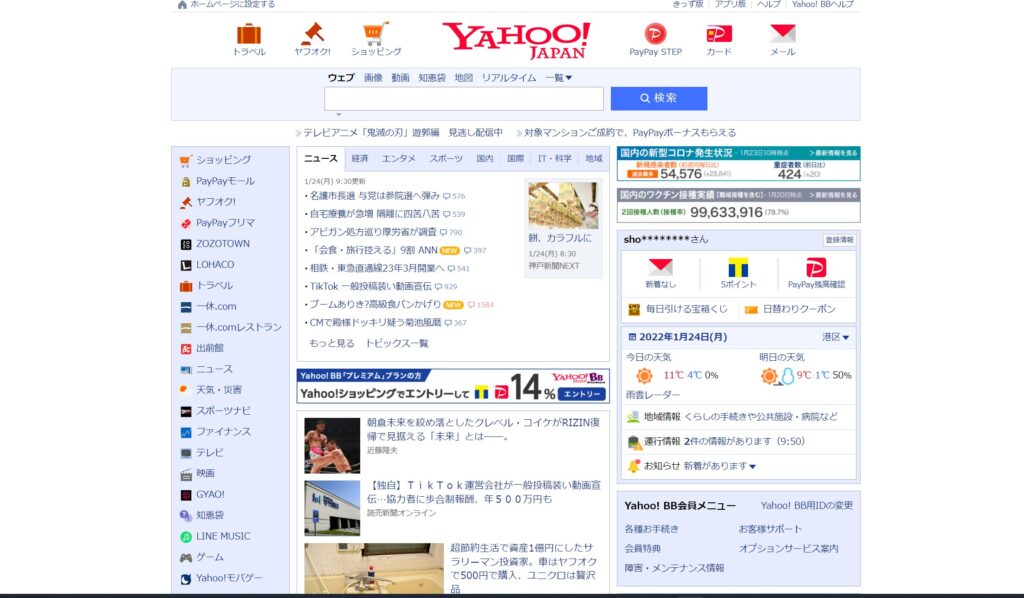
Task: Click the small arrow below the search box
Action: [x=338, y=115]
